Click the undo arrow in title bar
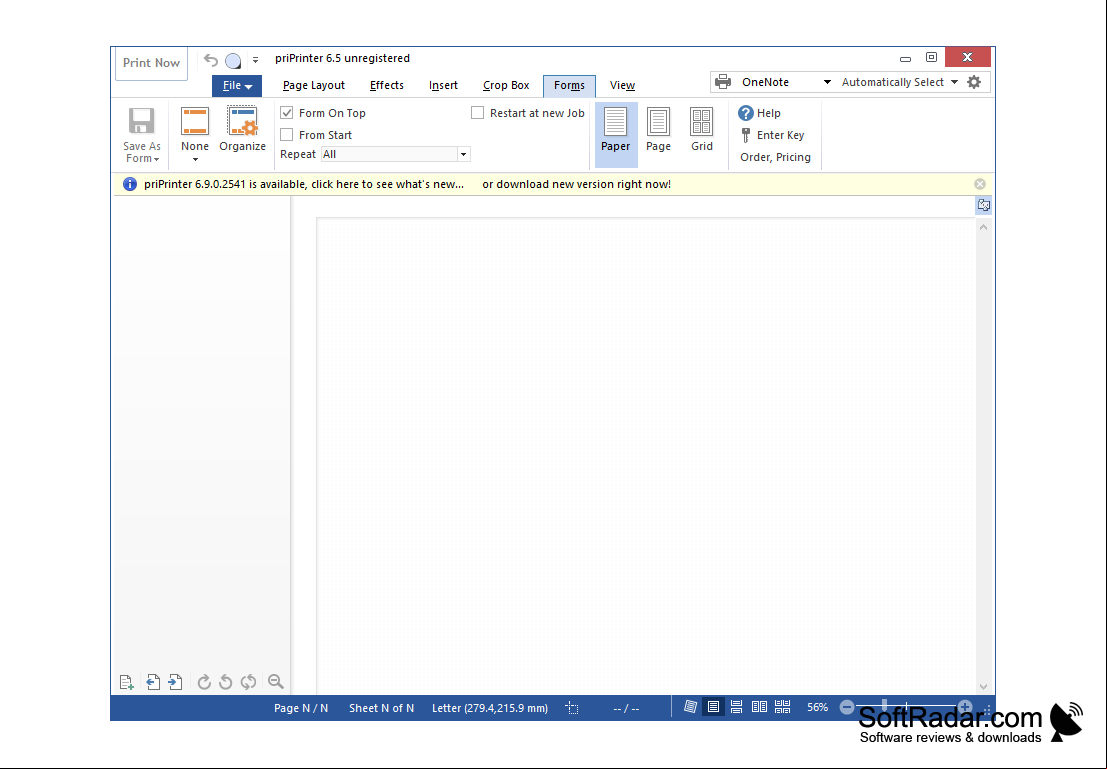Image resolution: width=1107 pixels, height=769 pixels. point(210,60)
